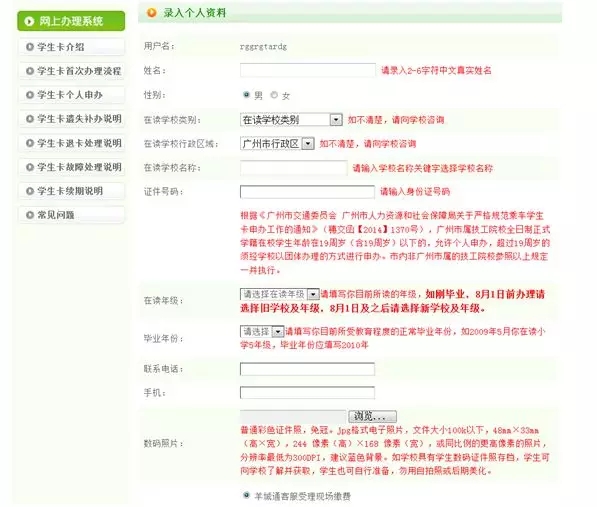This screenshot has height=507, width=597.
Task: Click the bullet icon beside 学生卡首次办理流程
Action: click(30, 71)
